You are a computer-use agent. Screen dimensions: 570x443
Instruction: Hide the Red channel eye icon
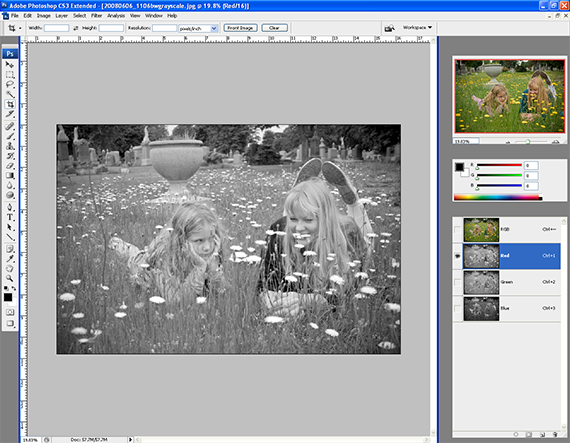457,256
